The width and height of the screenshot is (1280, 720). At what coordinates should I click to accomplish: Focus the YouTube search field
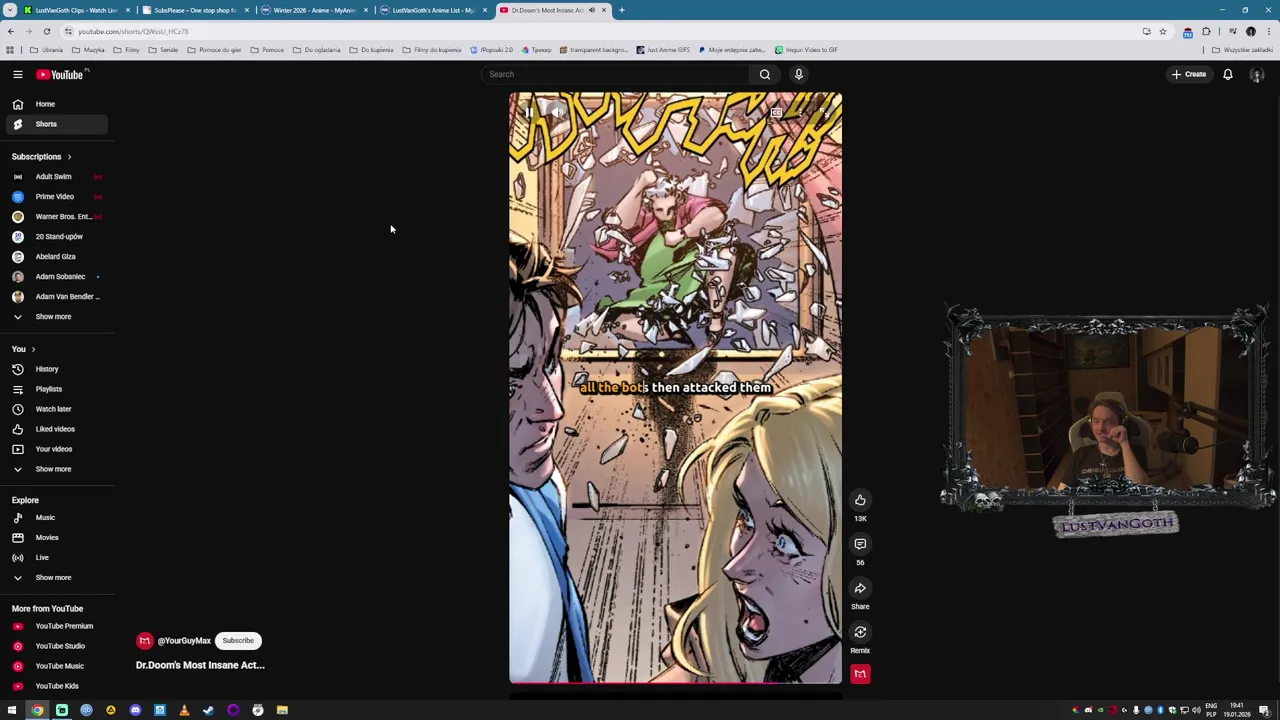click(x=615, y=74)
